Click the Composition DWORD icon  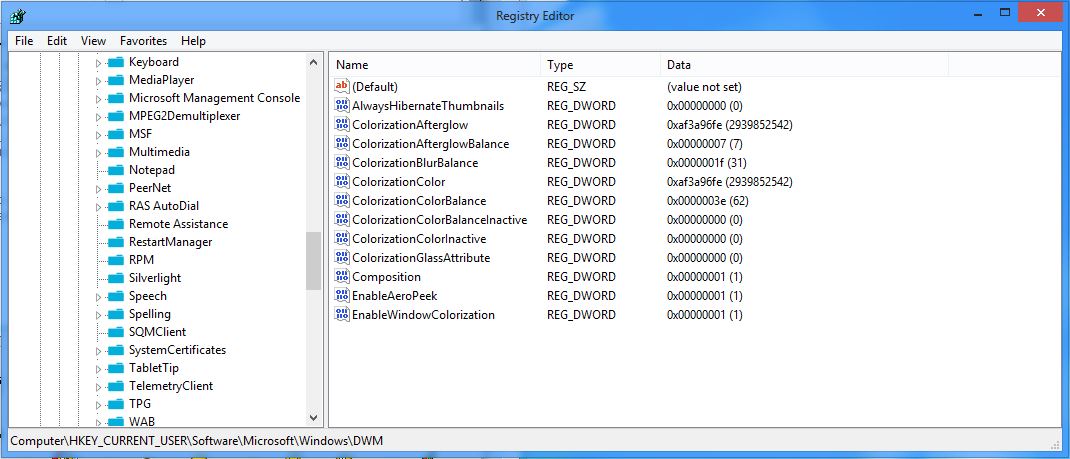tap(342, 277)
